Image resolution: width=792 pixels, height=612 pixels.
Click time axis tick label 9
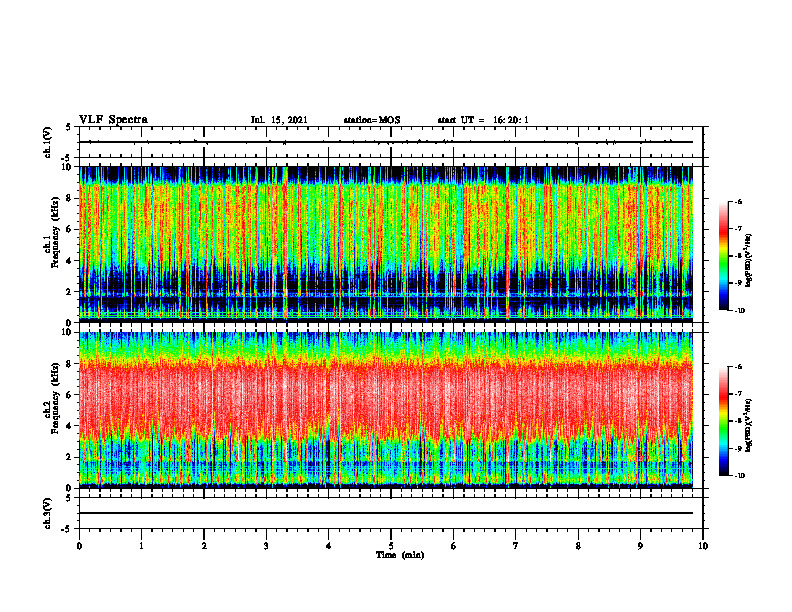click(640, 545)
